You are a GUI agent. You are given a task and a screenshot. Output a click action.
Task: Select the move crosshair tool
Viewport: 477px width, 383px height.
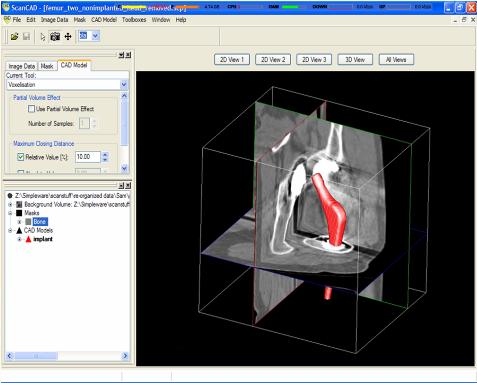pos(68,36)
